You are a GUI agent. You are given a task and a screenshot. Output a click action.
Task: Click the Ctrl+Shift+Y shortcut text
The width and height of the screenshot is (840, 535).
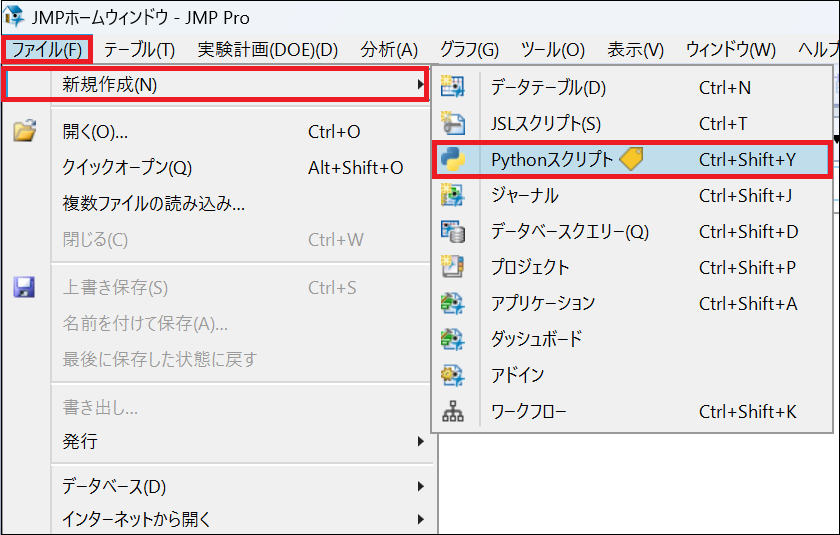point(747,160)
